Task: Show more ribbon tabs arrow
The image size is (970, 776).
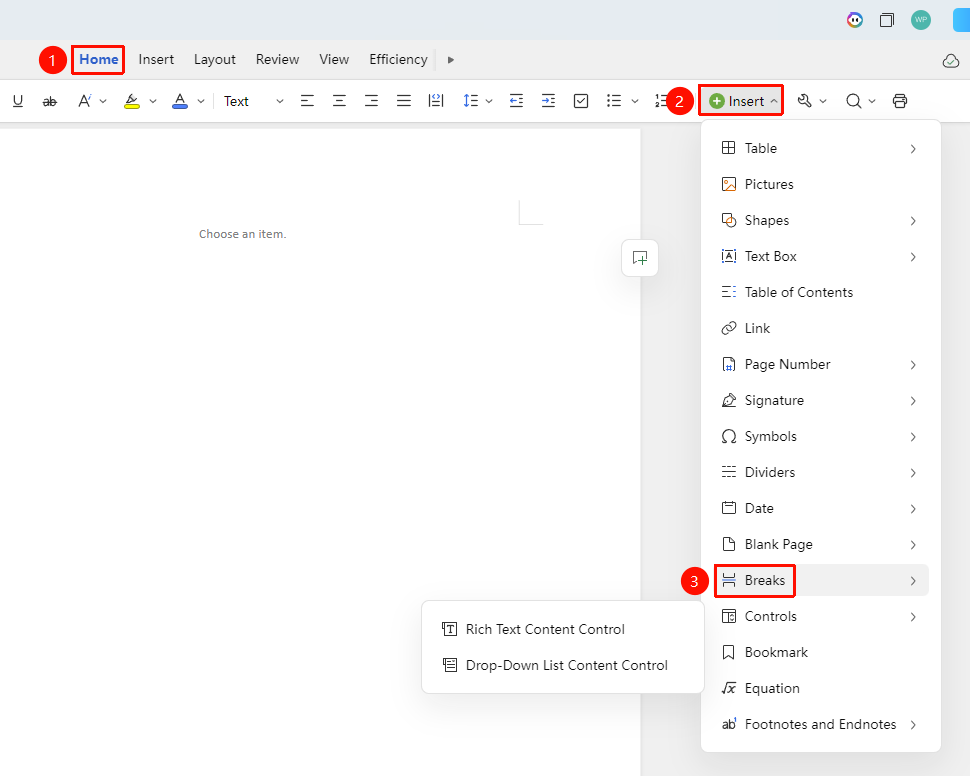Action: (451, 60)
